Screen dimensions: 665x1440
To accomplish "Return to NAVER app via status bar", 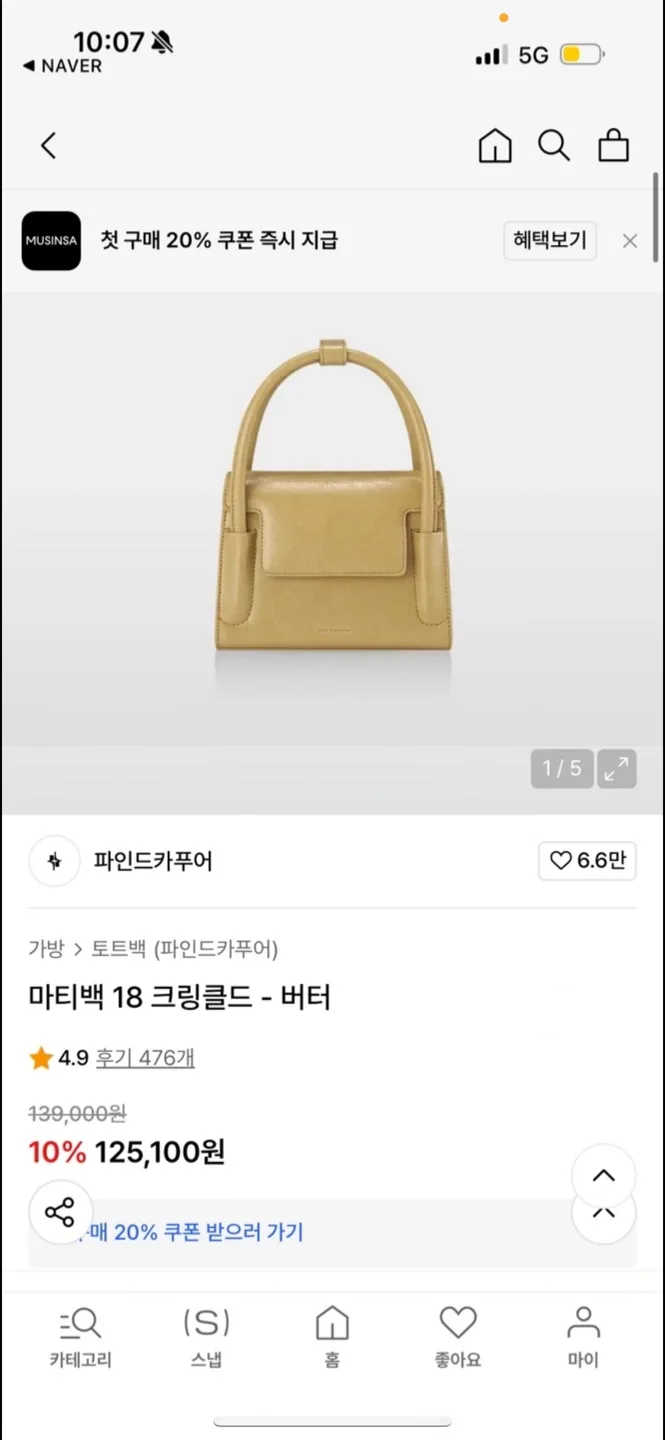I will click(x=62, y=66).
